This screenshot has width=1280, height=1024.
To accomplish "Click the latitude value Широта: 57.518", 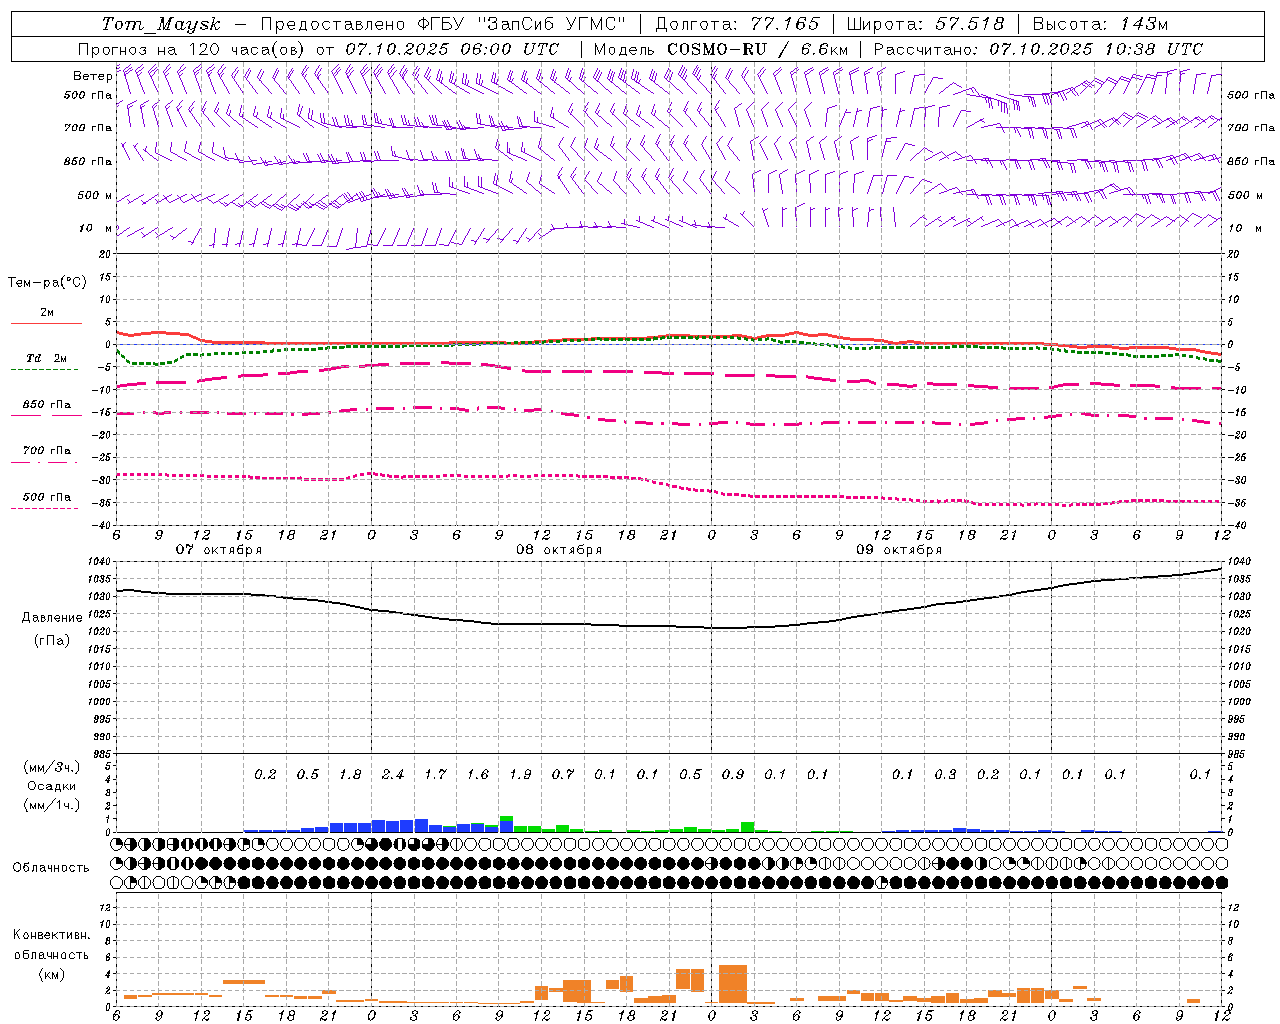I will point(926,24).
